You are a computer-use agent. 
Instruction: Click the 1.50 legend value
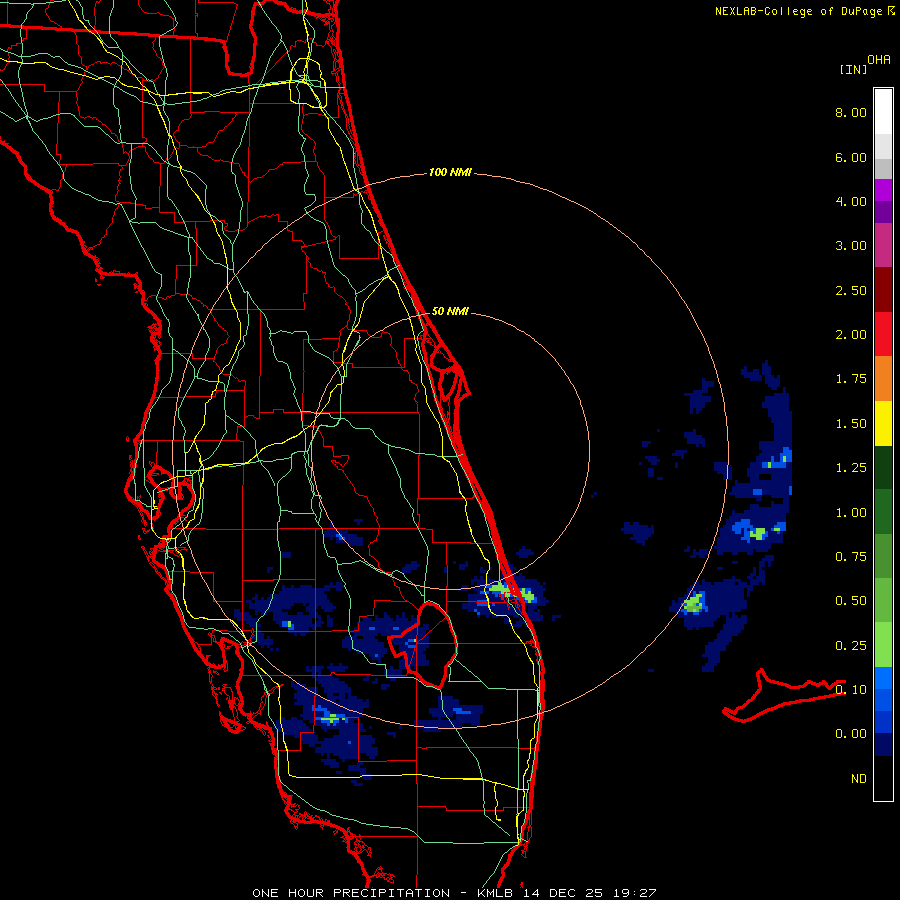[851, 424]
